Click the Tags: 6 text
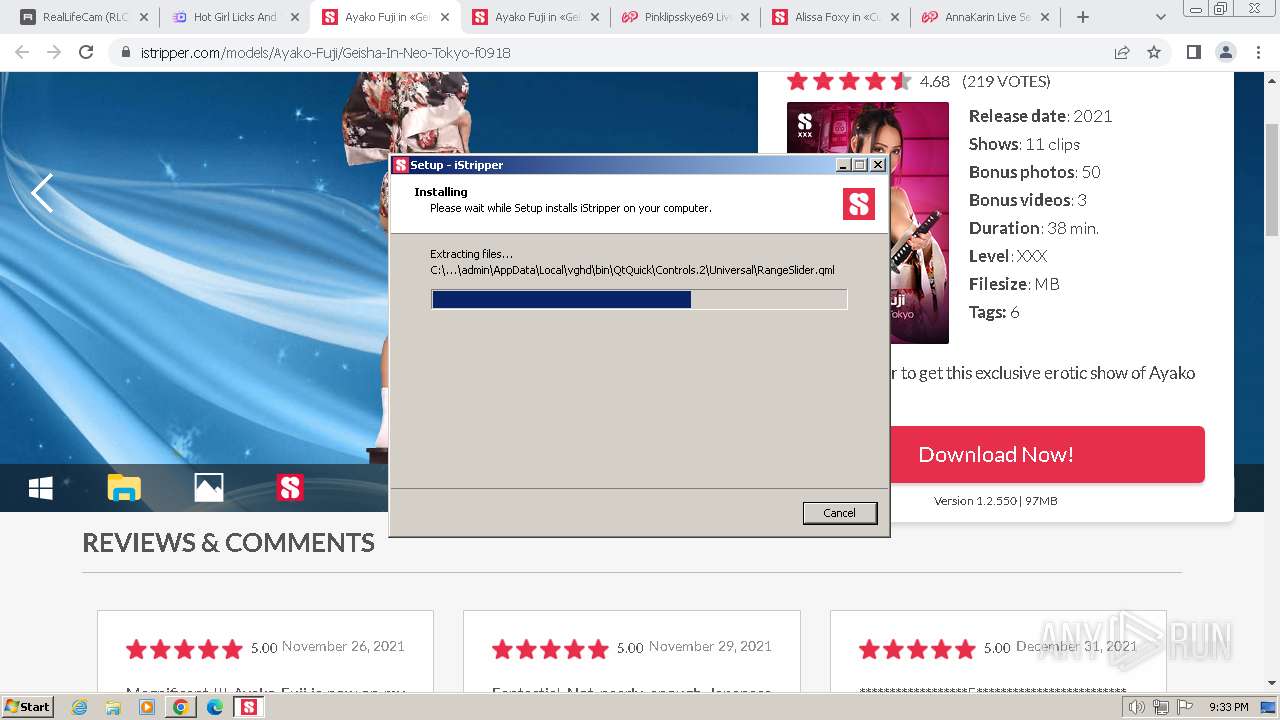The height and width of the screenshot is (720, 1280). [x=994, y=312]
